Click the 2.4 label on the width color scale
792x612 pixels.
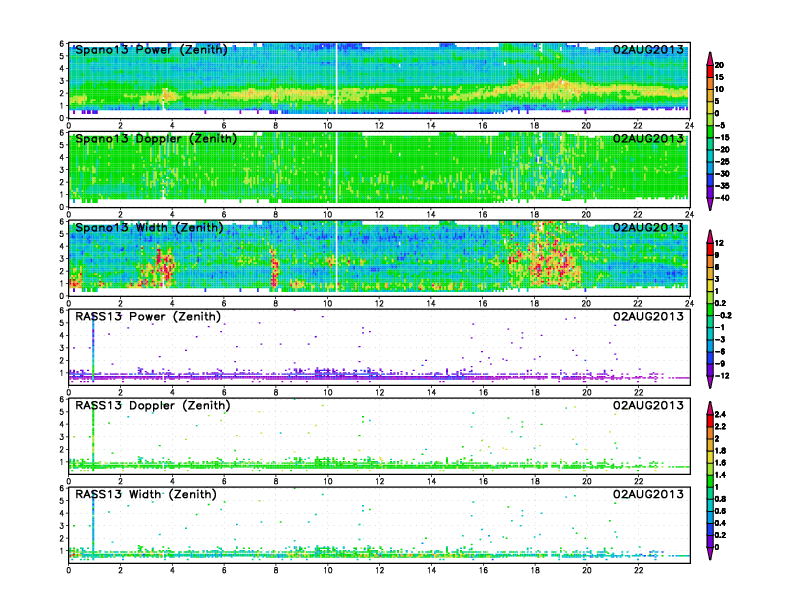720,414
